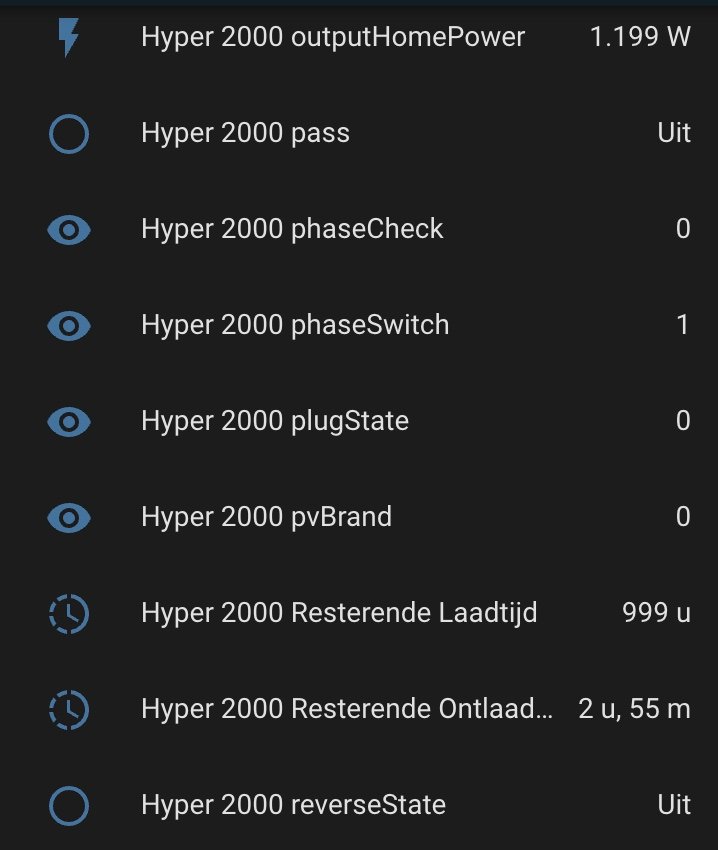
Task: Click the Uit state of pass
Action: click(x=674, y=133)
